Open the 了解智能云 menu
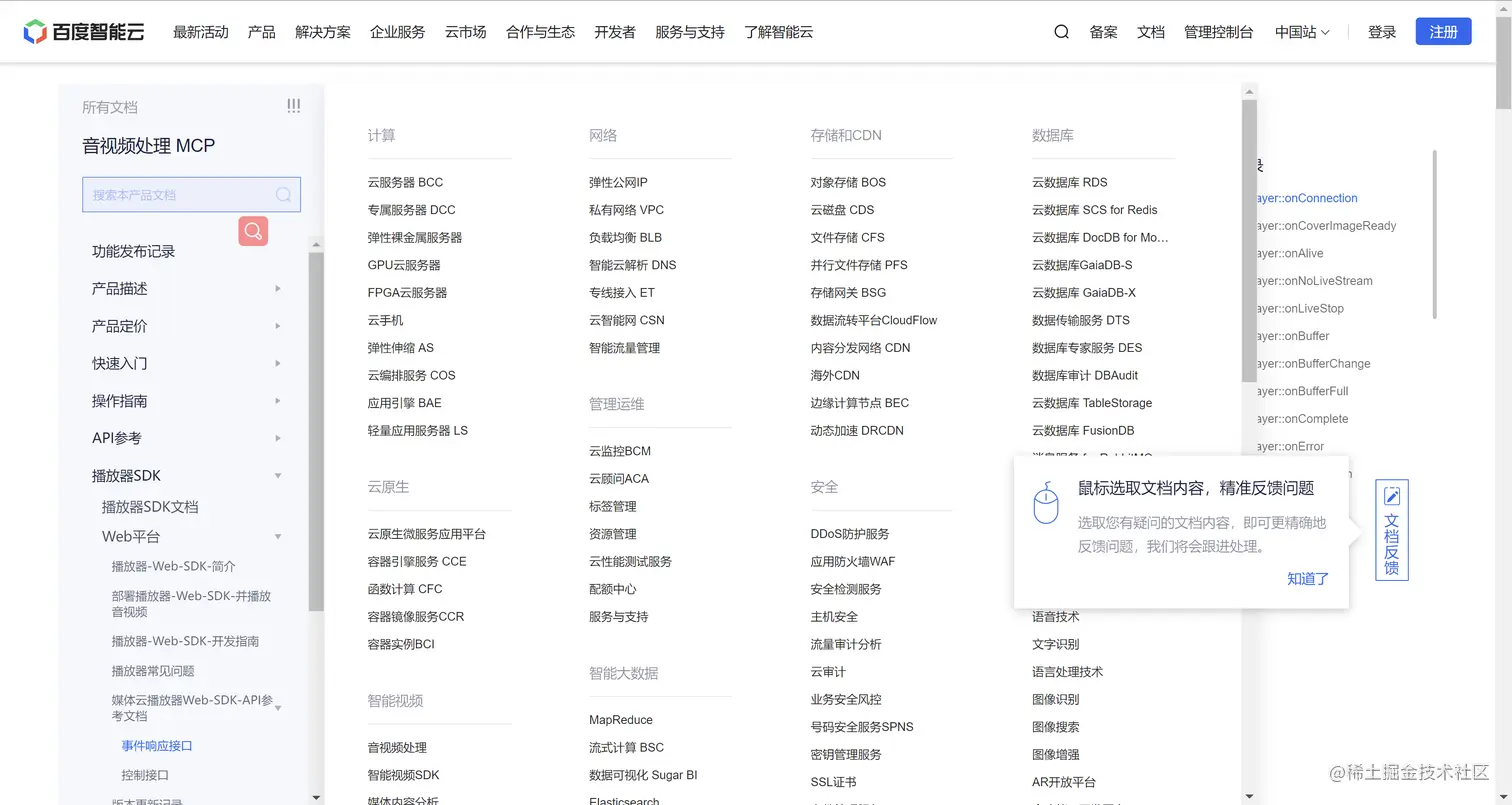Image resolution: width=1512 pixels, height=805 pixels. point(779,32)
